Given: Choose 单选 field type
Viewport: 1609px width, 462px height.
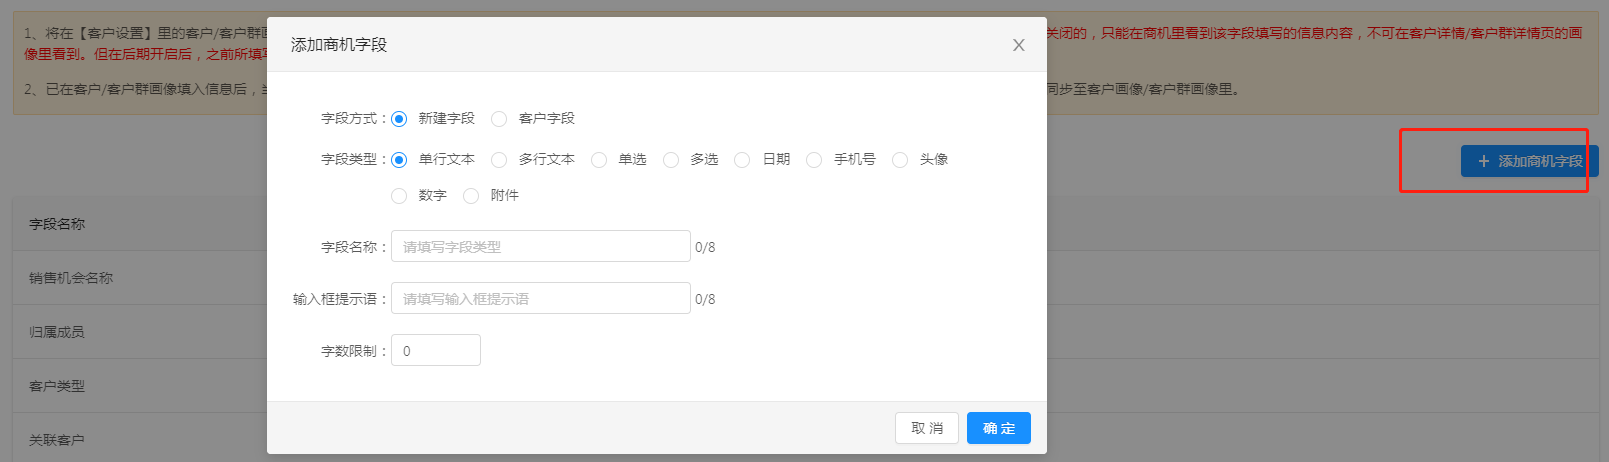Looking at the screenshot, I should [599, 160].
